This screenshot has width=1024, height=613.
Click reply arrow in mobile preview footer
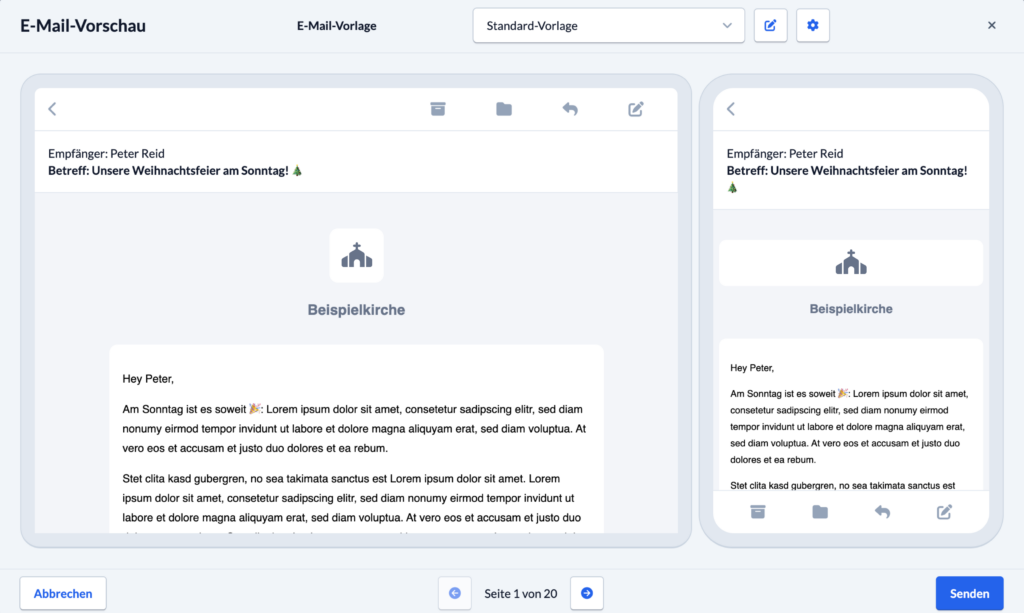point(882,512)
